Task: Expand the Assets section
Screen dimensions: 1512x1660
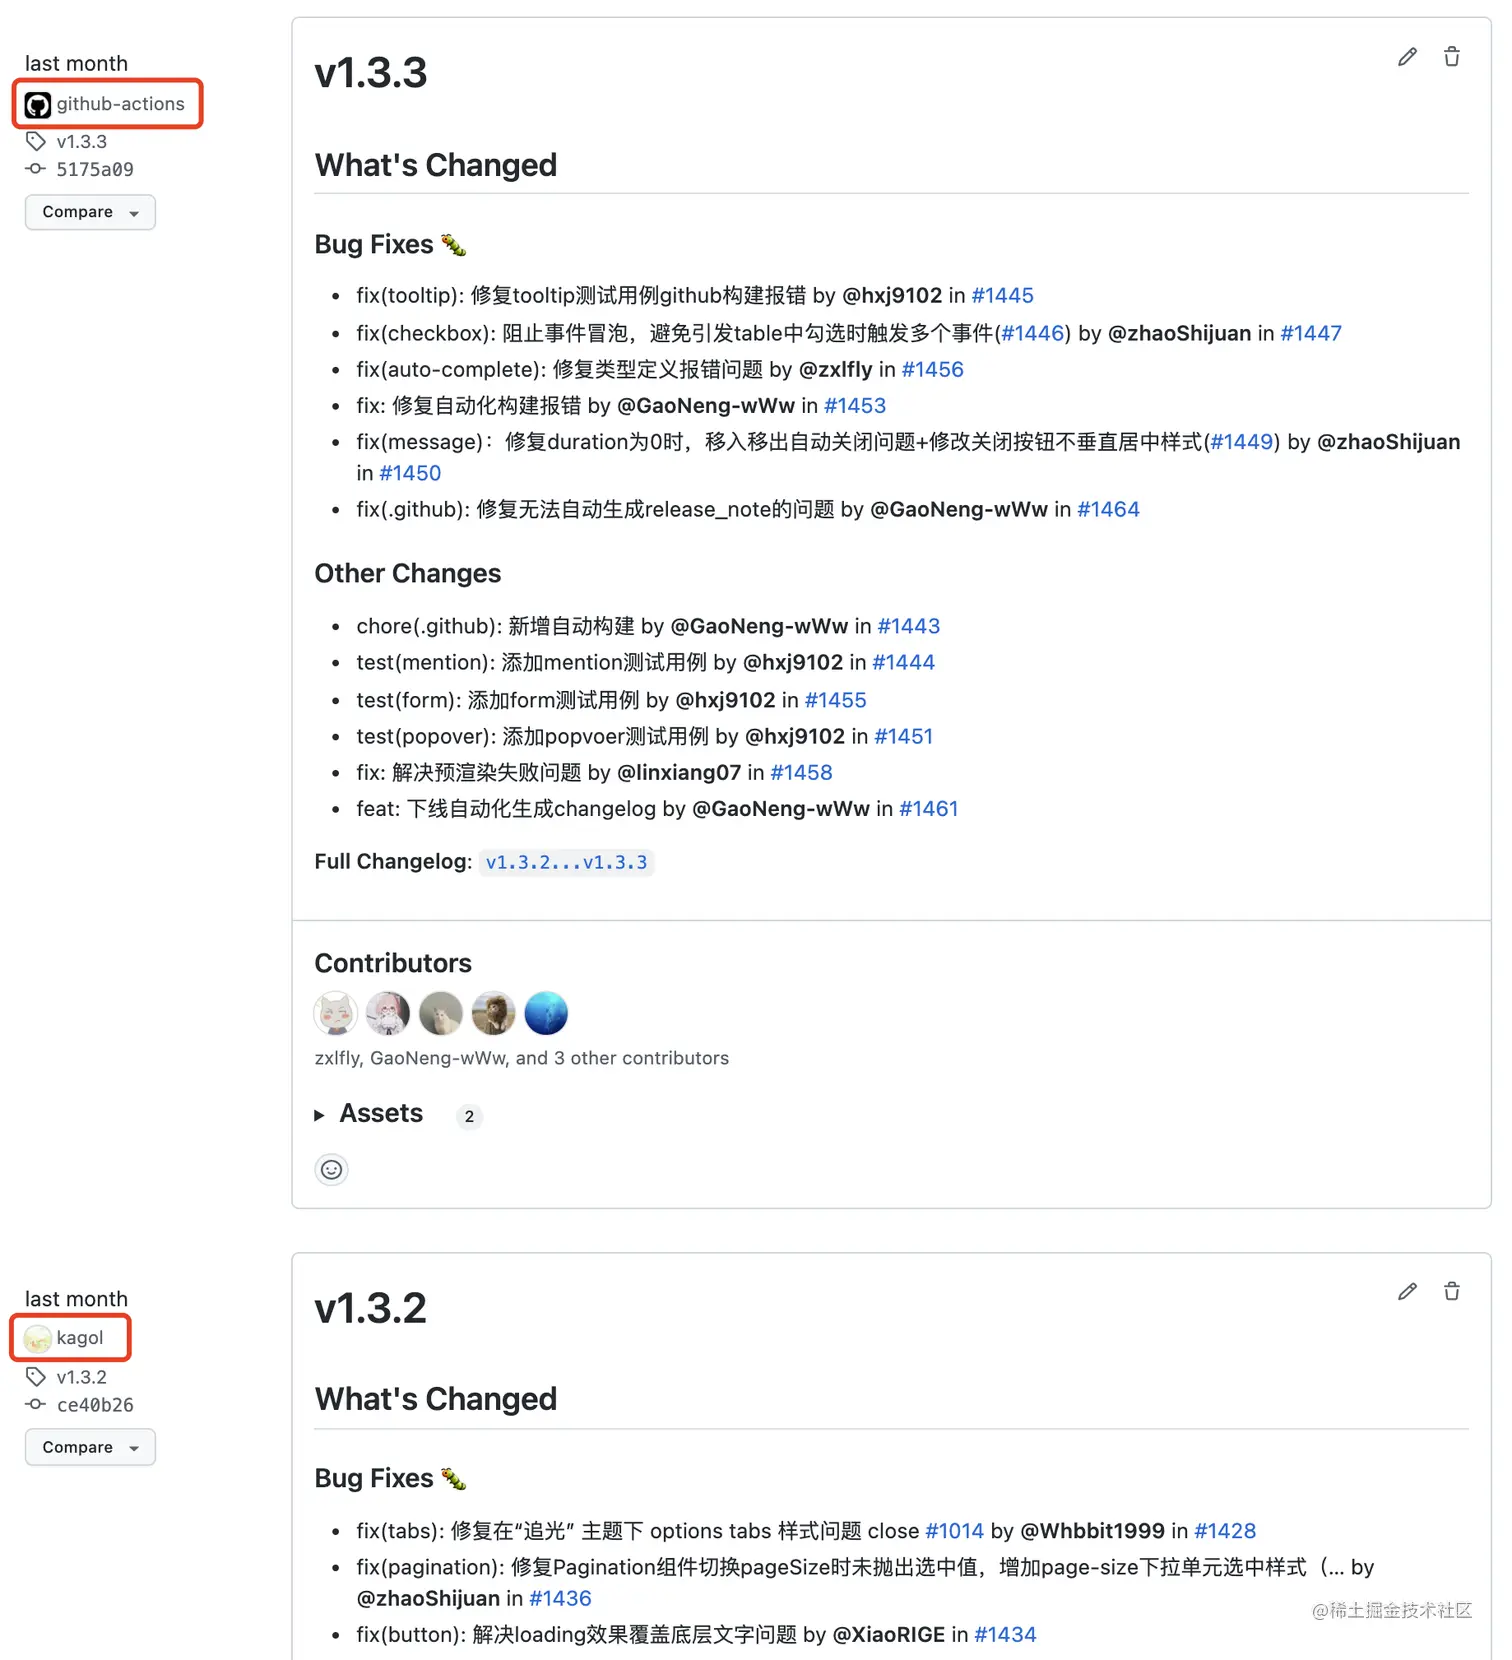Action: click(x=380, y=1114)
